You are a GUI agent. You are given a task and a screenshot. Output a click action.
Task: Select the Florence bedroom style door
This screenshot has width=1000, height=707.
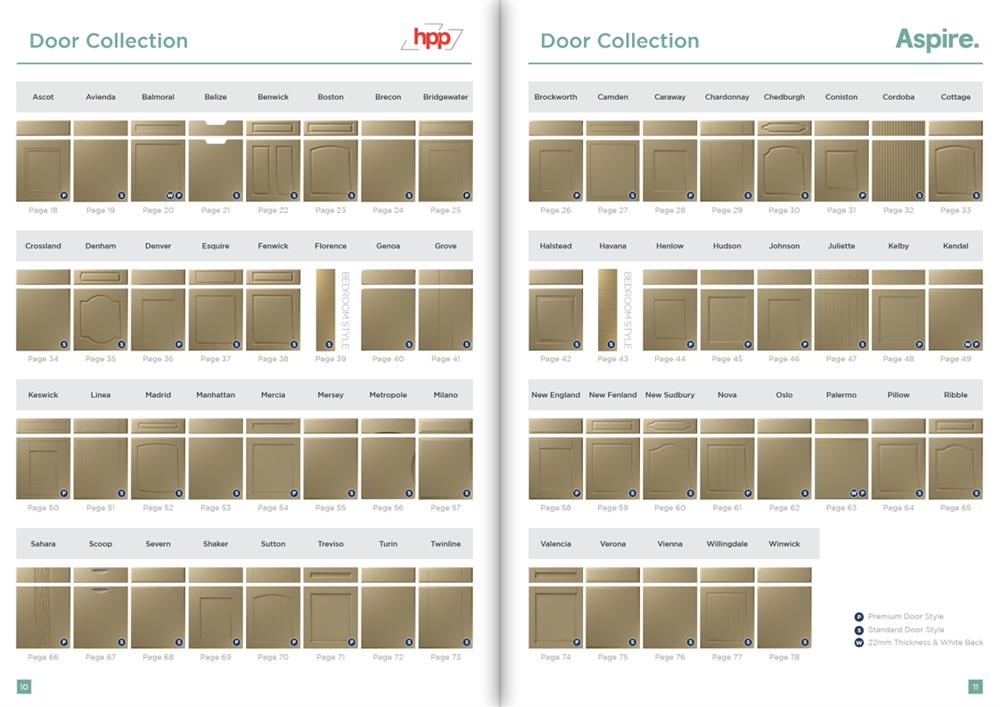[x=326, y=309]
